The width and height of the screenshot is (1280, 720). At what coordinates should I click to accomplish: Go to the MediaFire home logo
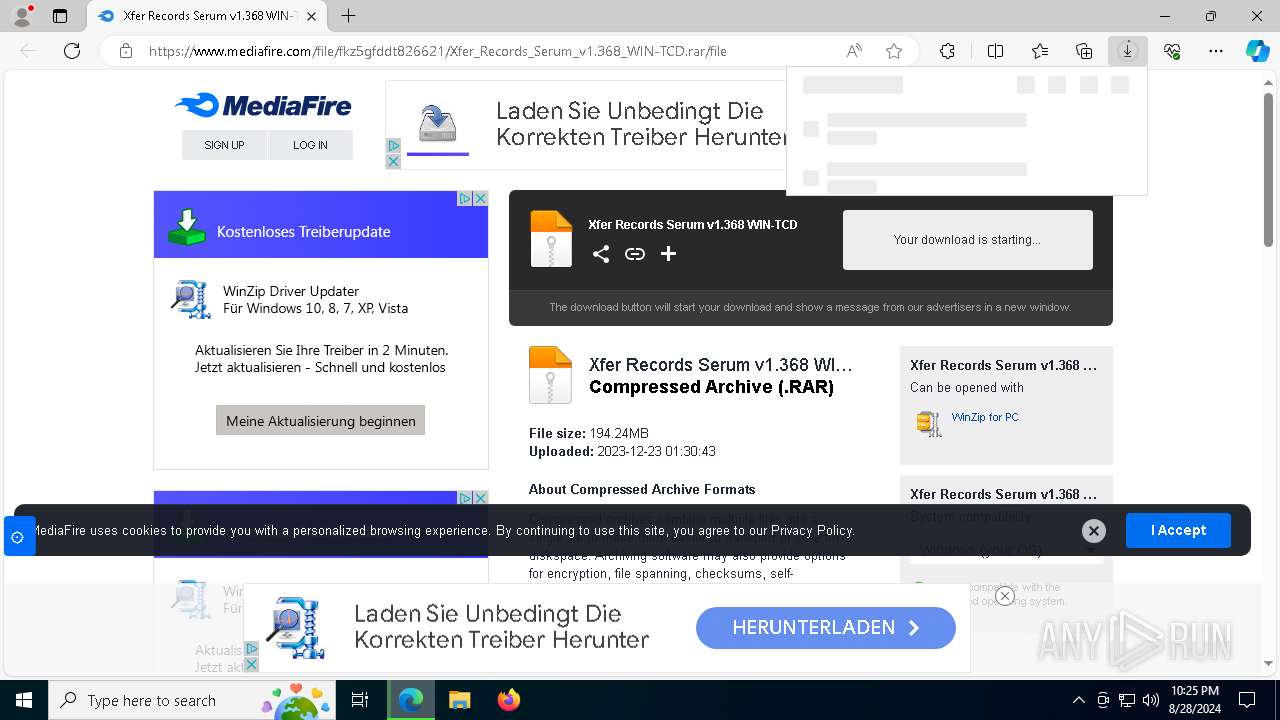pos(263,105)
